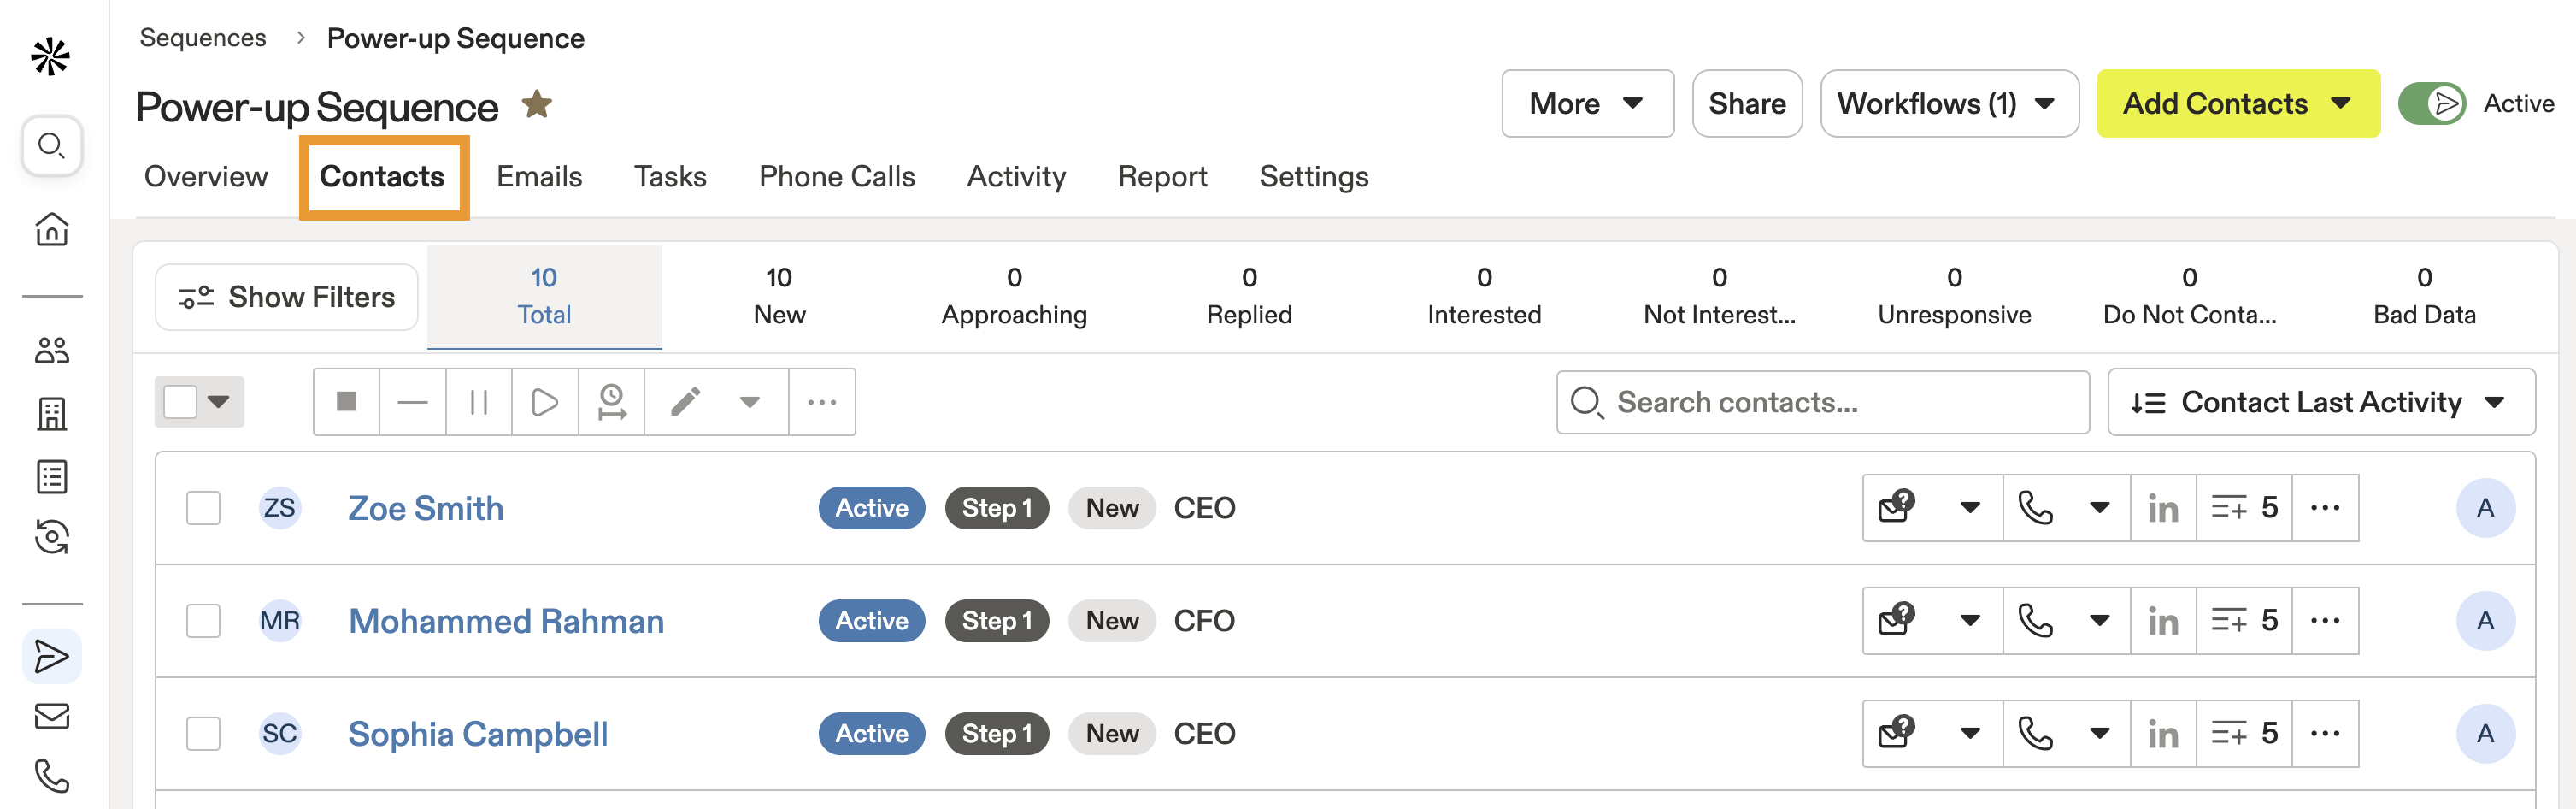Resume contacts using the play toolbar icon
The width and height of the screenshot is (2576, 809).
point(545,401)
